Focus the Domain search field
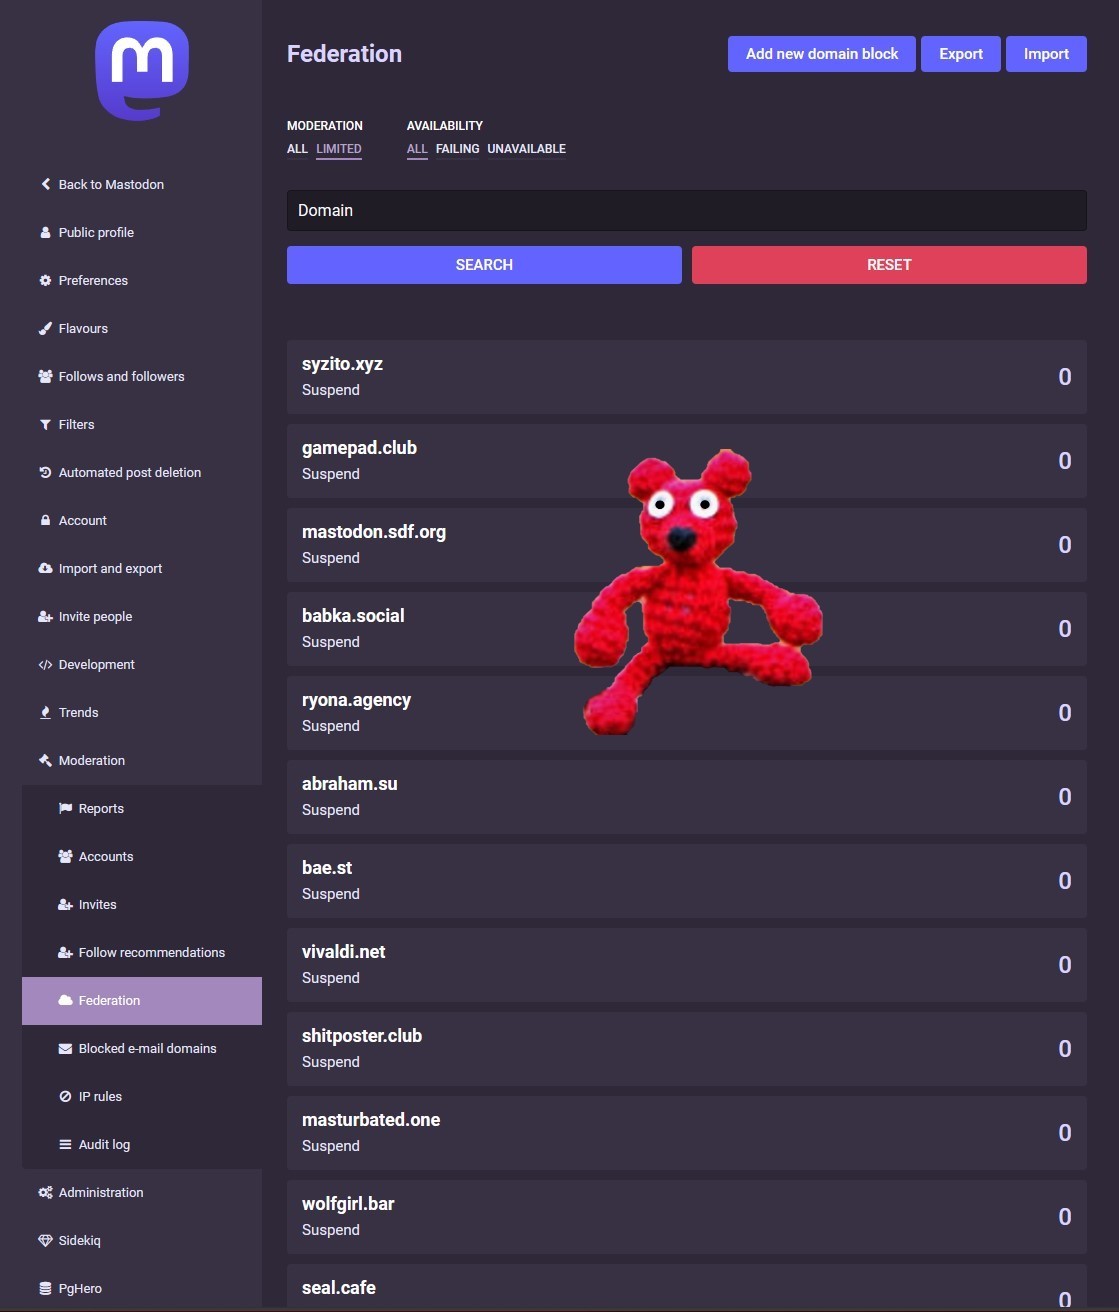 tap(687, 210)
